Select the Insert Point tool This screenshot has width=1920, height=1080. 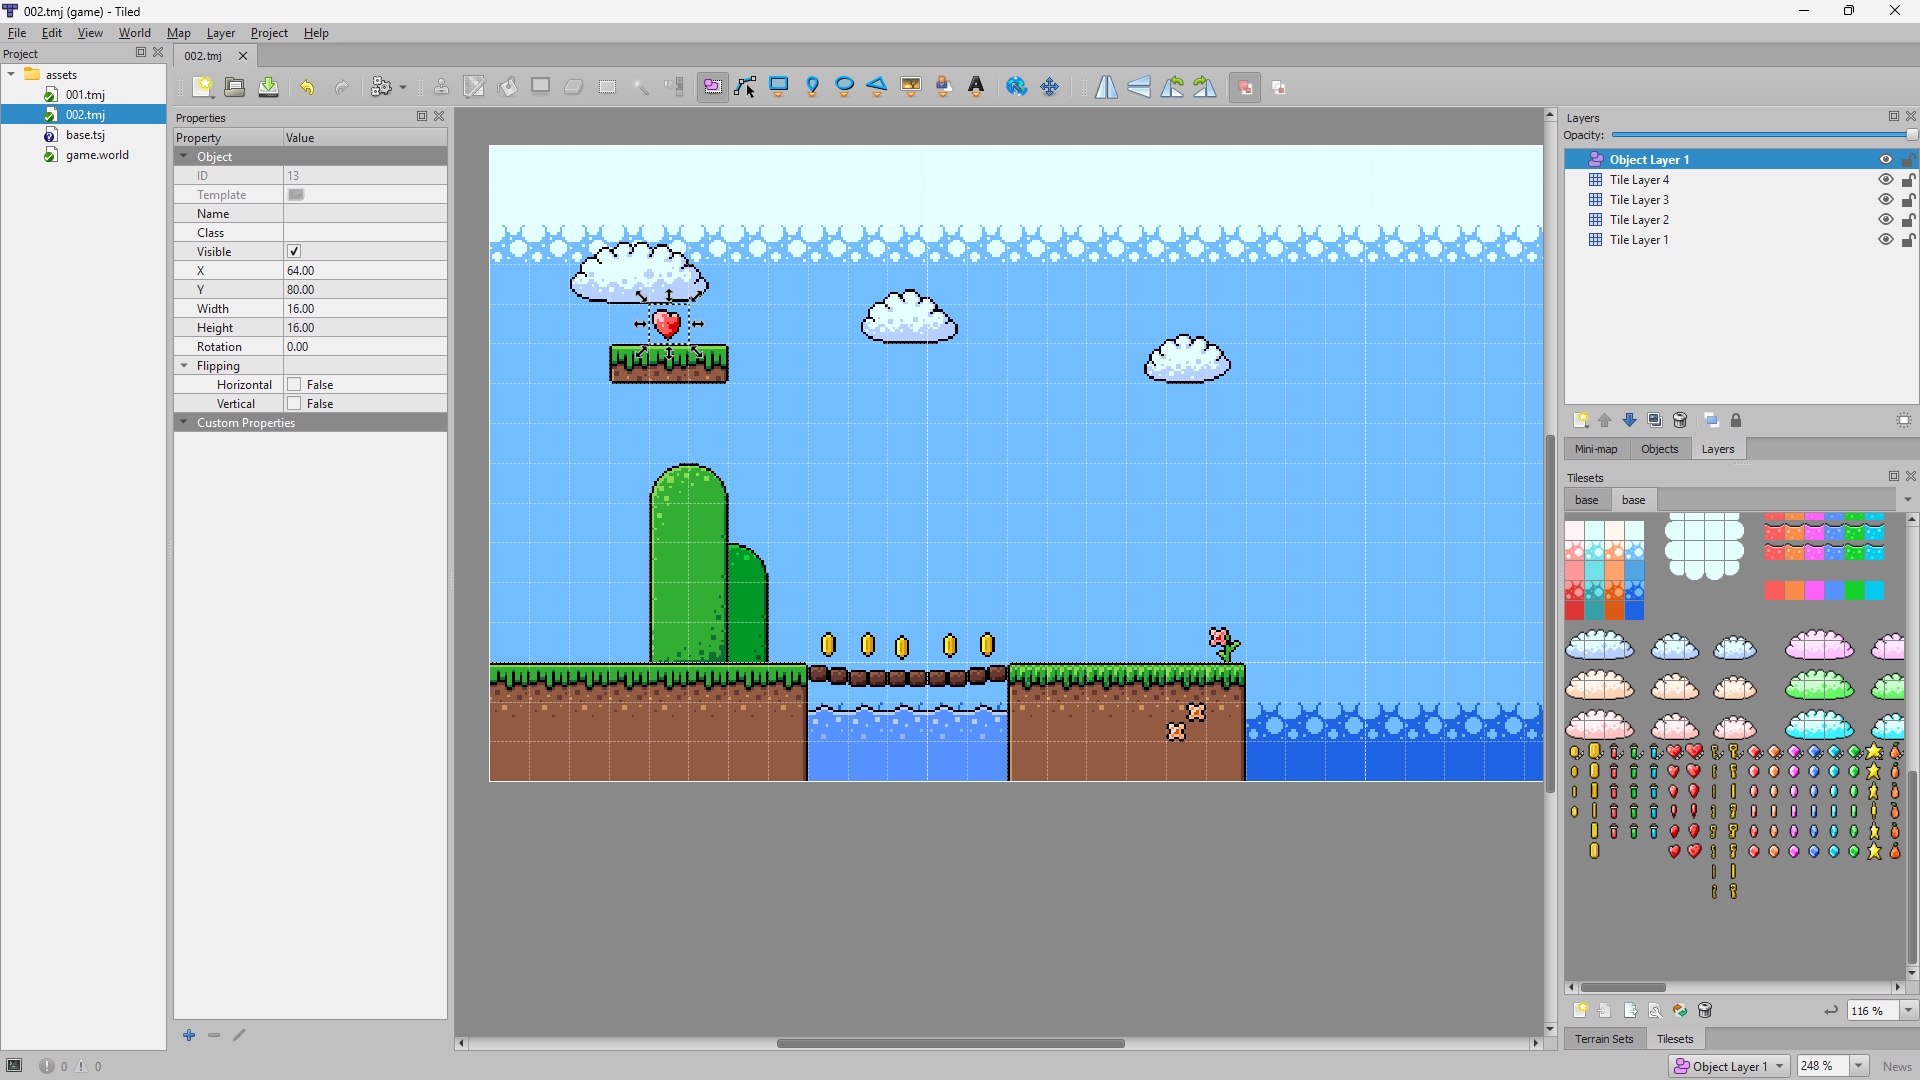point(812,87)
